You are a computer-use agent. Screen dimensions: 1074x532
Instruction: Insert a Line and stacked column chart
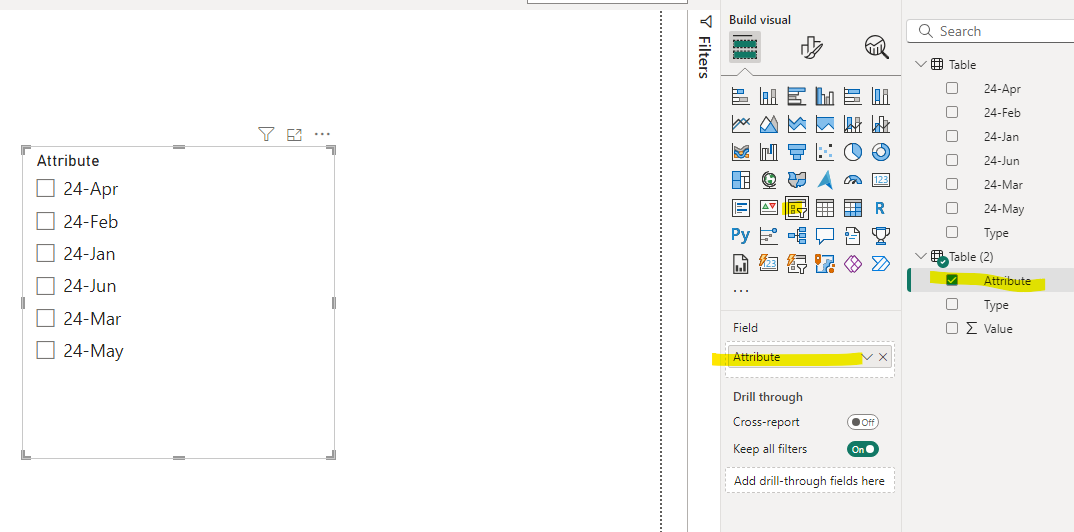(x=853, y=124)
